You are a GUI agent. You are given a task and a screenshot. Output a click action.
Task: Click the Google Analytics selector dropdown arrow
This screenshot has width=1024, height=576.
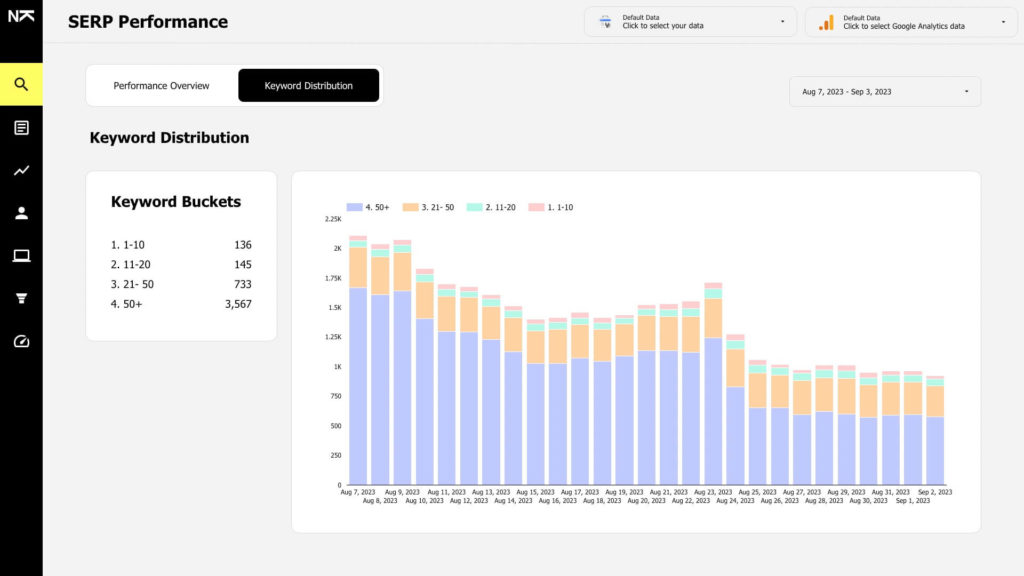click(1003, 22)
